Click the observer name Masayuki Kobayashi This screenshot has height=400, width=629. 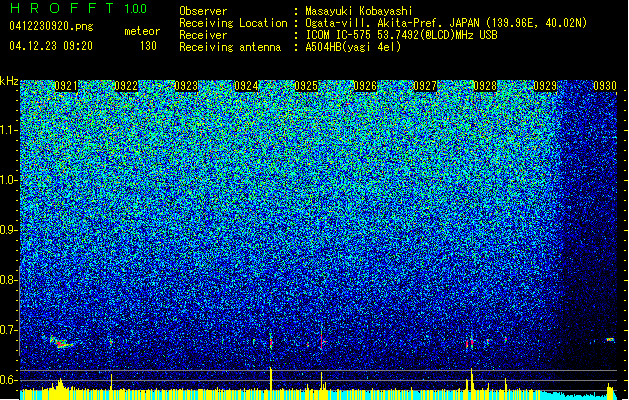point(359,11)
